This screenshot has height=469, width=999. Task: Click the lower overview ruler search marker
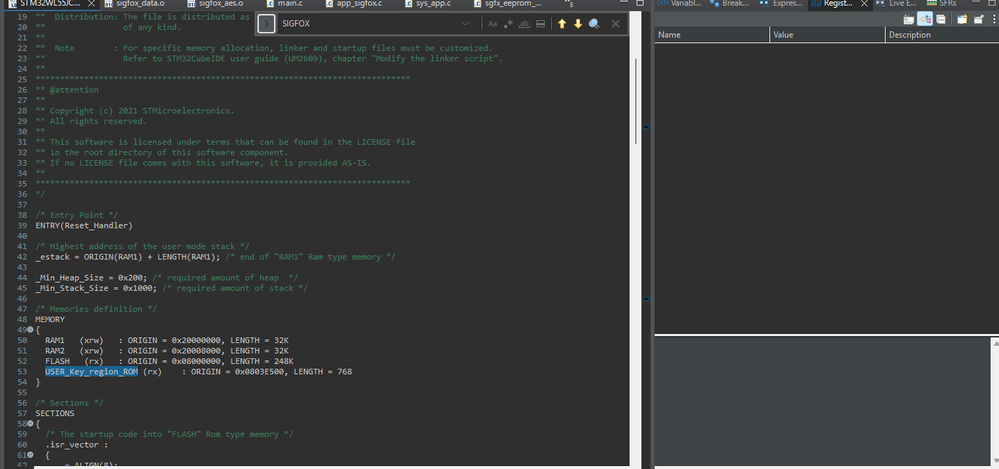646,298
